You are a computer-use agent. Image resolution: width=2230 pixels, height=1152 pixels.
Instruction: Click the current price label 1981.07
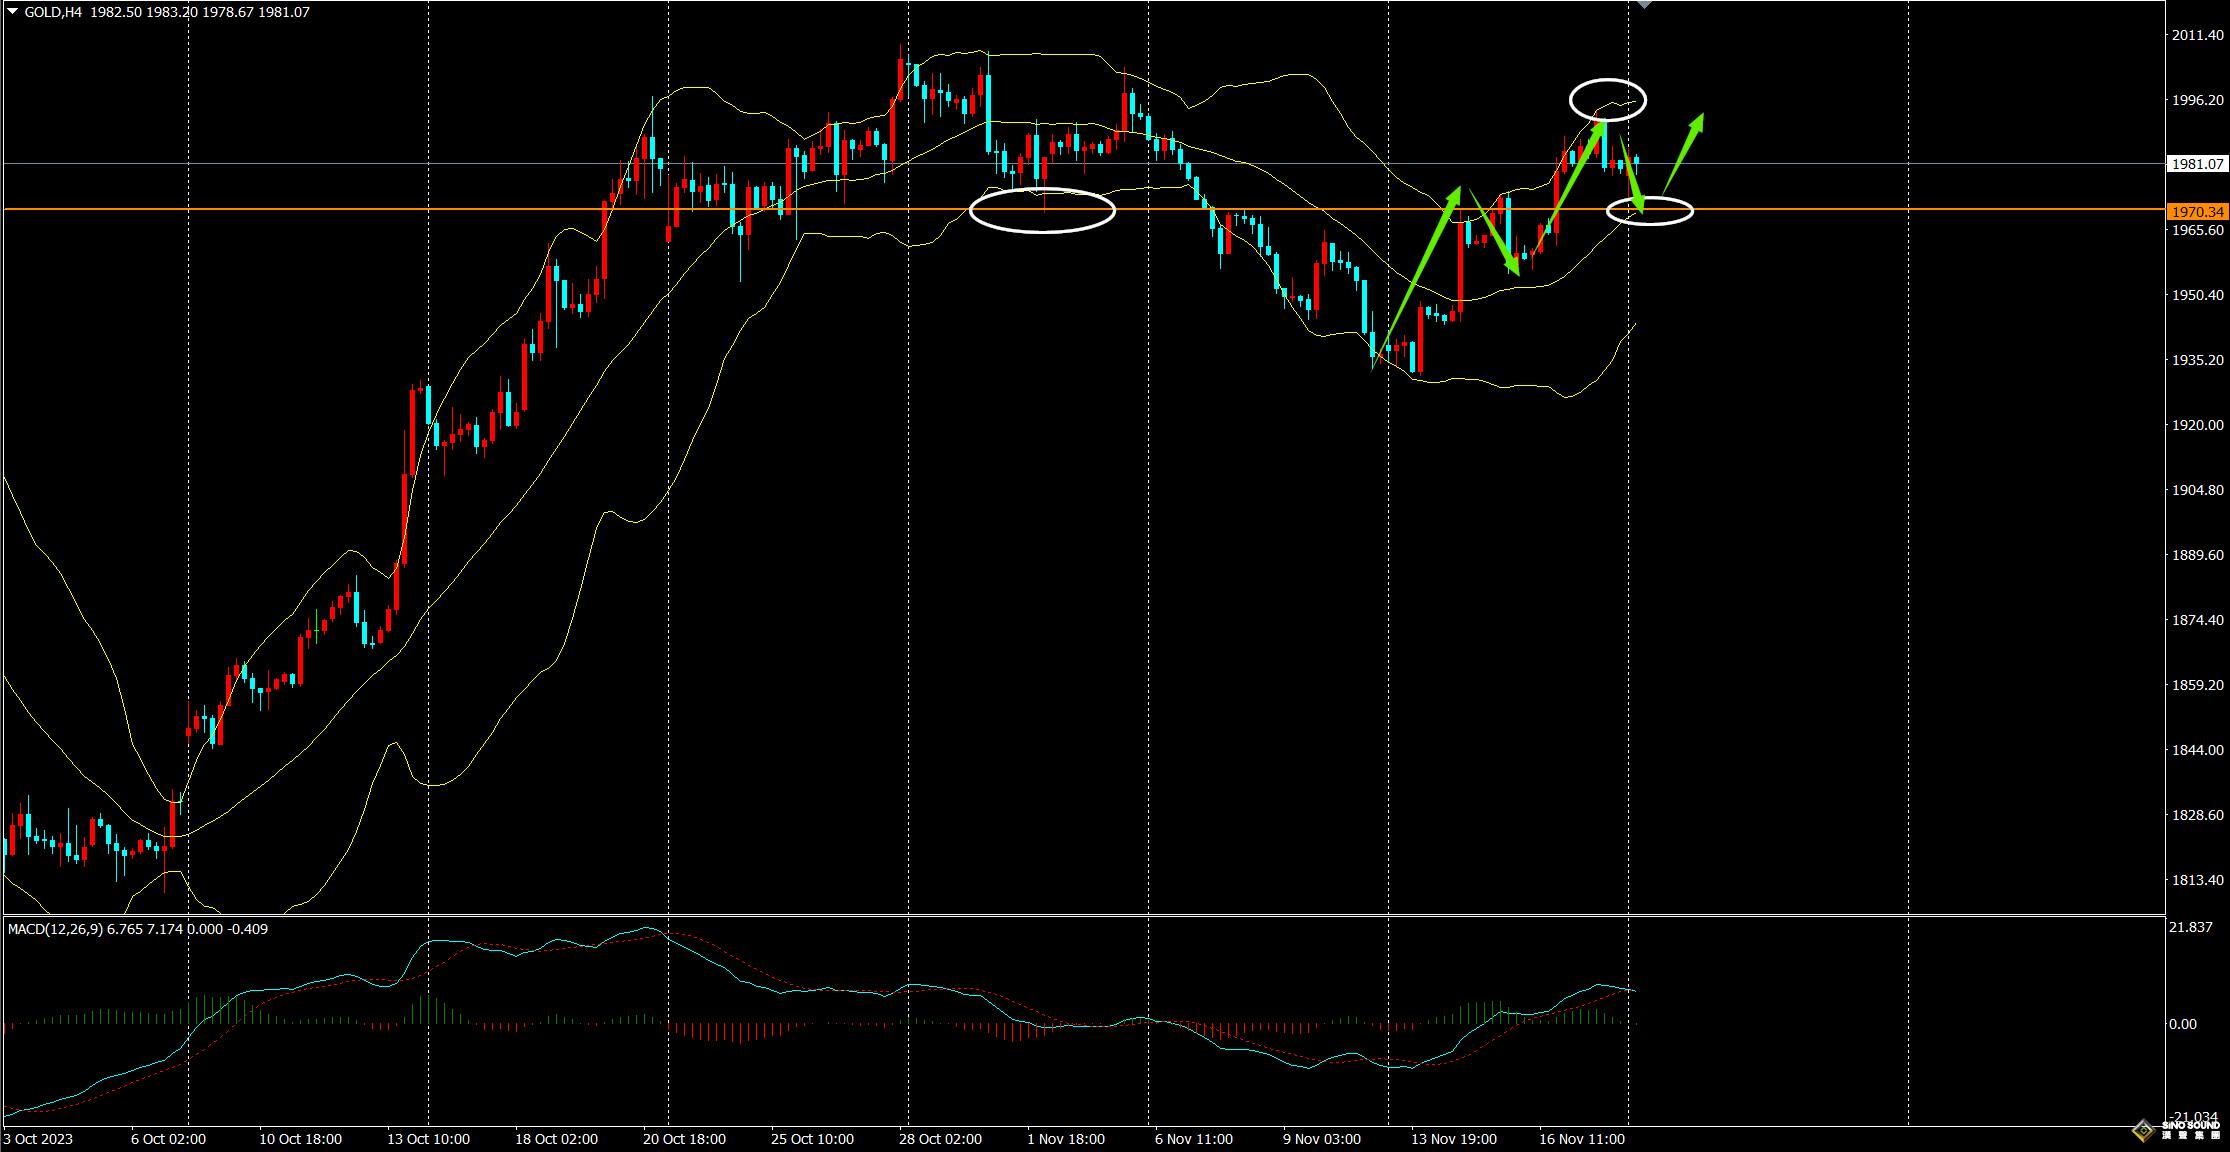(2197, 164)
